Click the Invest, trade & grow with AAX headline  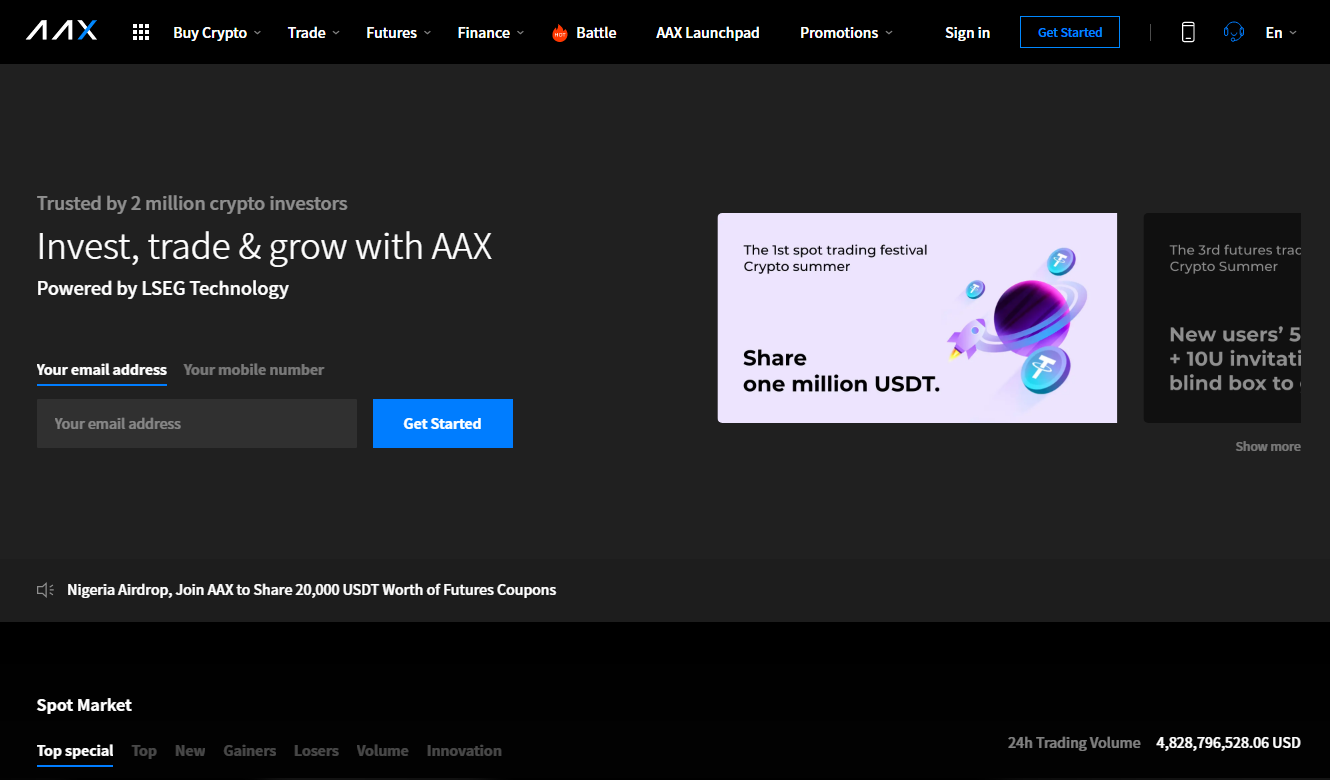[264, 246]
